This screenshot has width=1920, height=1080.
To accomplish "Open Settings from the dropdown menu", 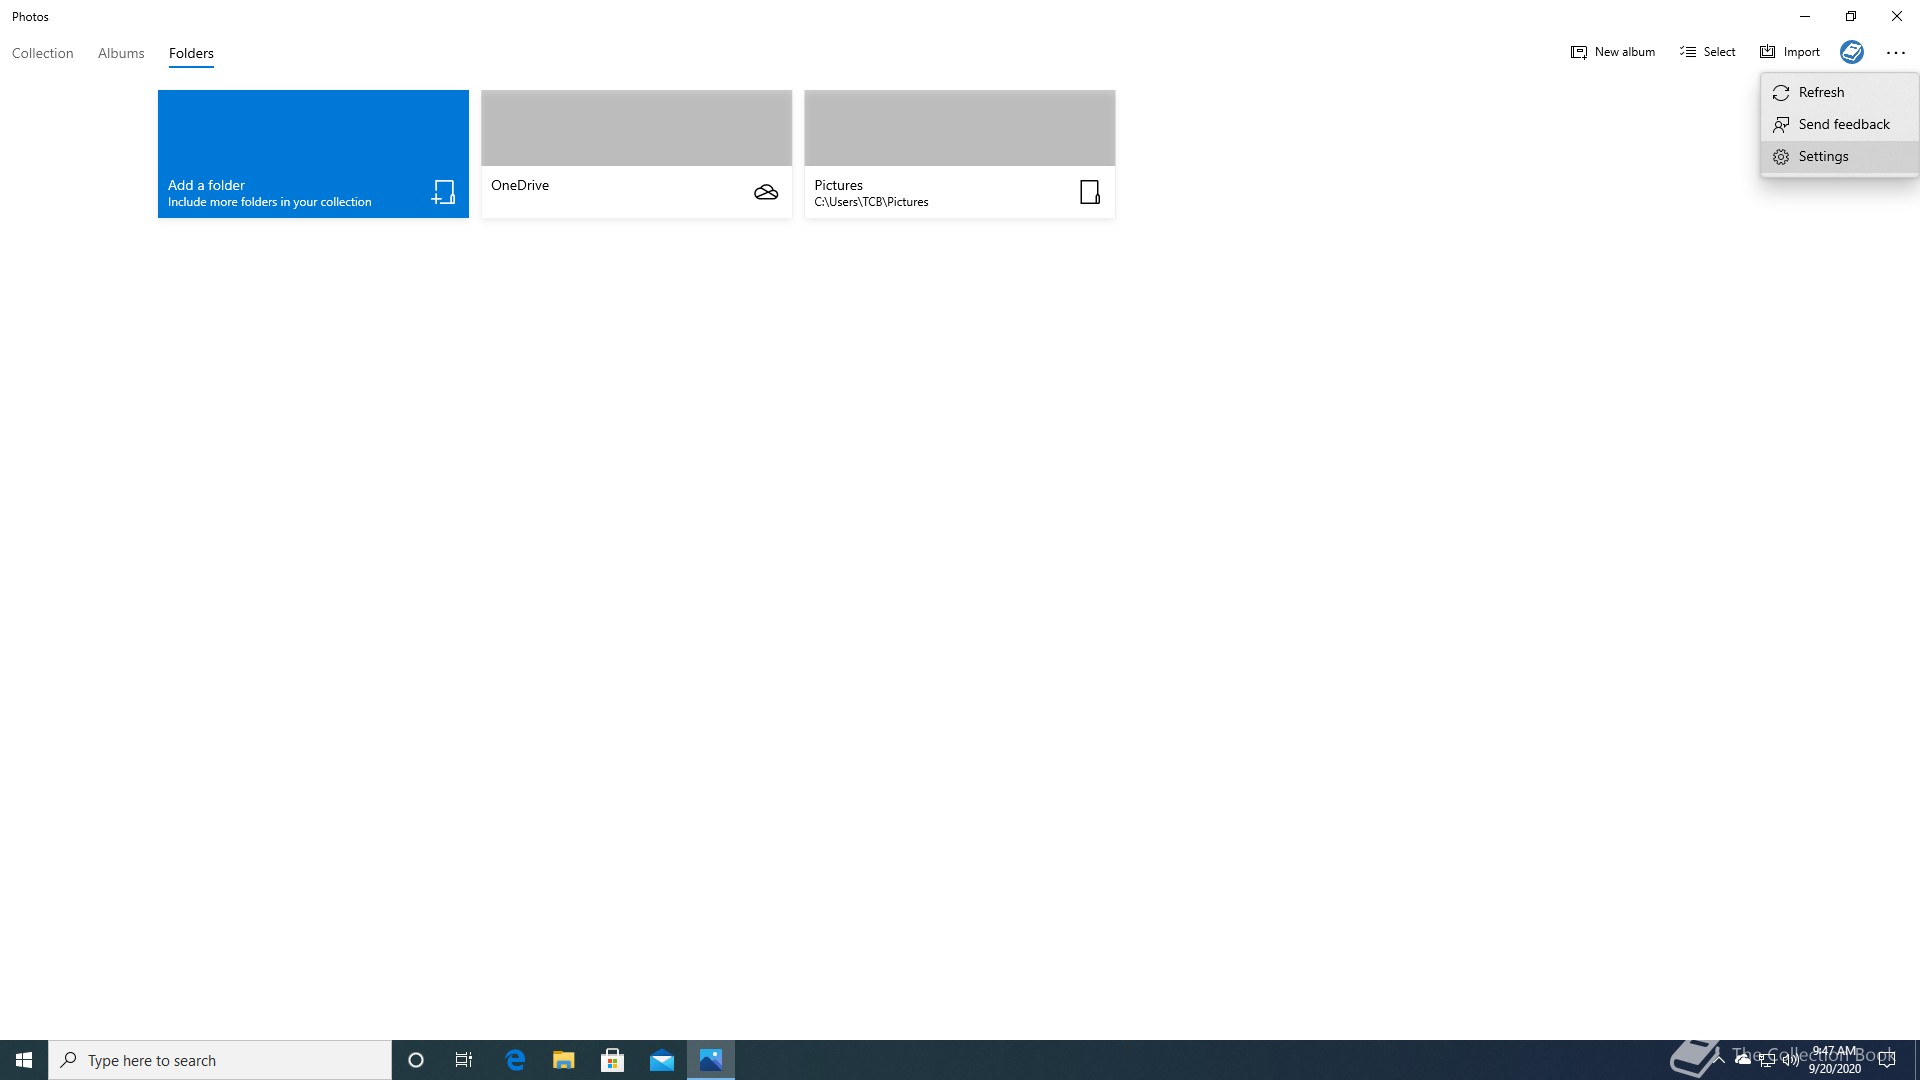I will coord(1823,156).
